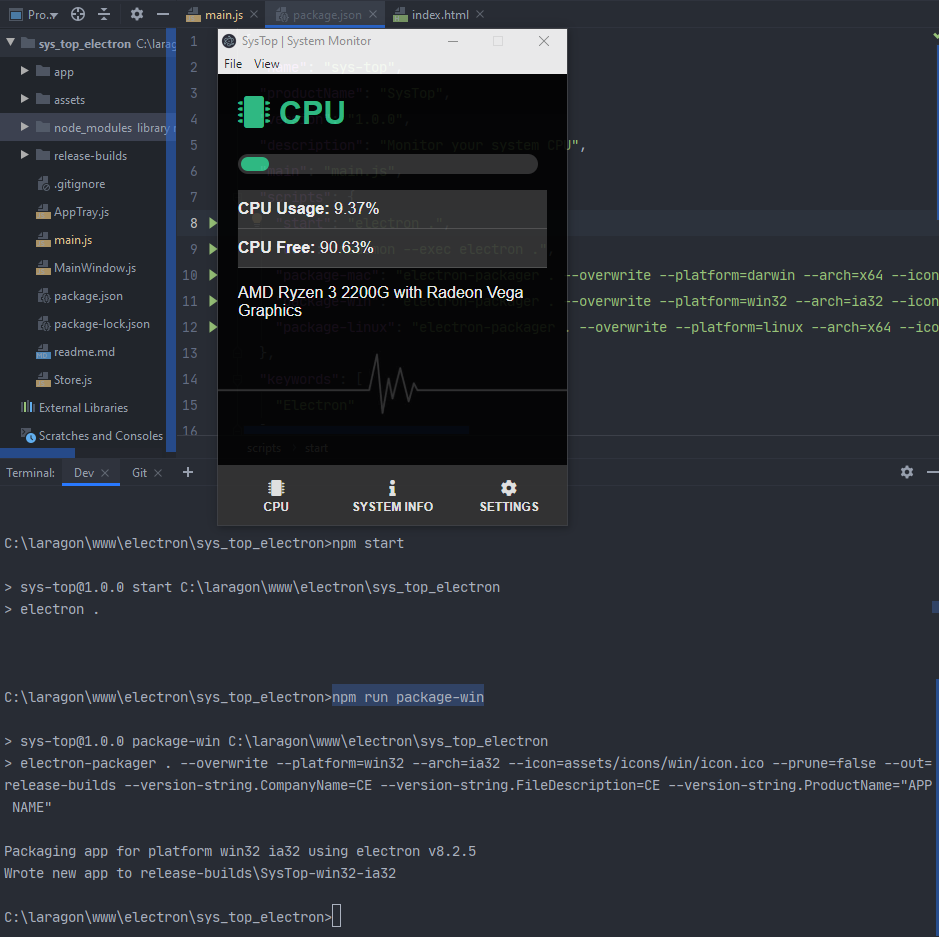Select readme.md in project tree

click(x=84, y=352)
